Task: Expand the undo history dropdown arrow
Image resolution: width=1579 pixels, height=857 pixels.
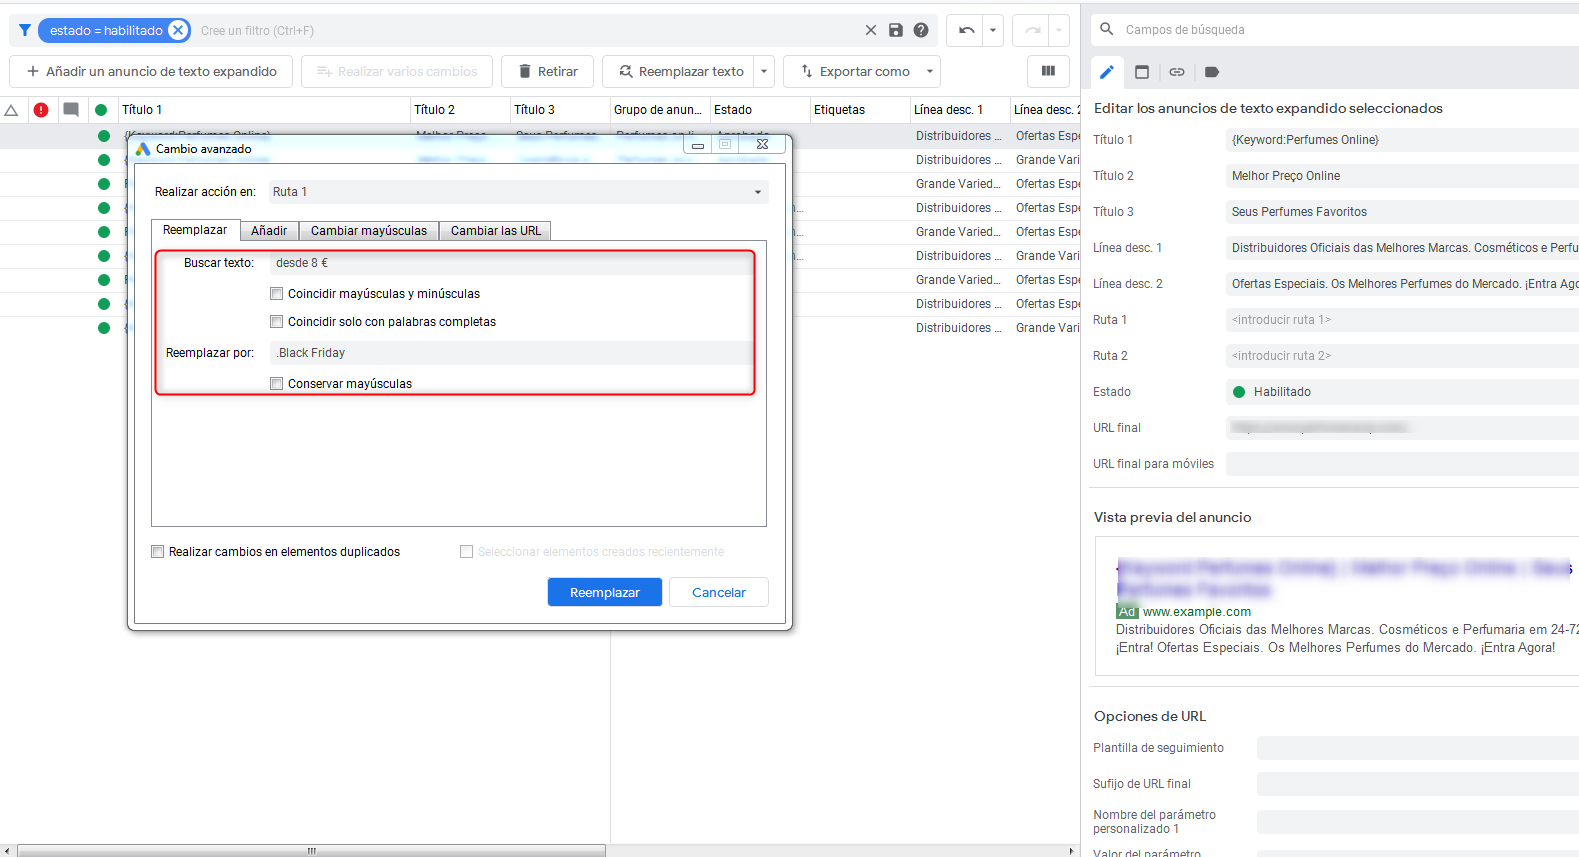Action: 993,30
